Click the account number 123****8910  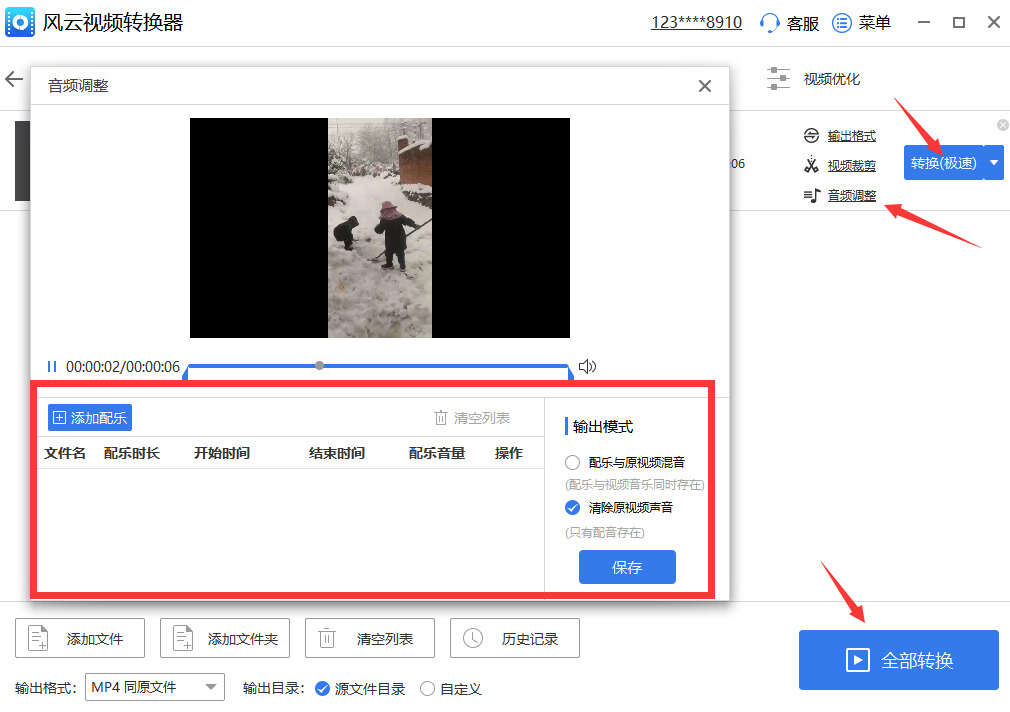696,23
